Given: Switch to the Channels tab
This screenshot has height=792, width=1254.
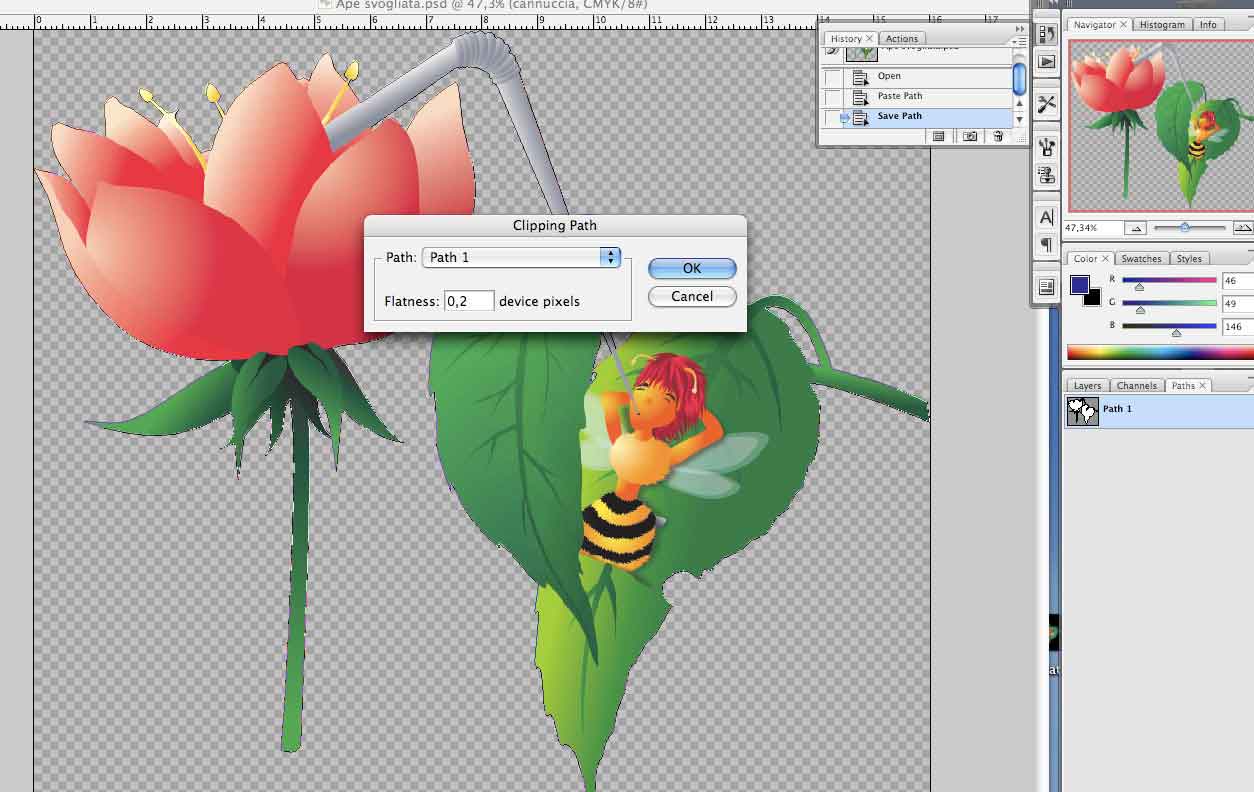Looking at the screenshot, I should point(1137,385).
